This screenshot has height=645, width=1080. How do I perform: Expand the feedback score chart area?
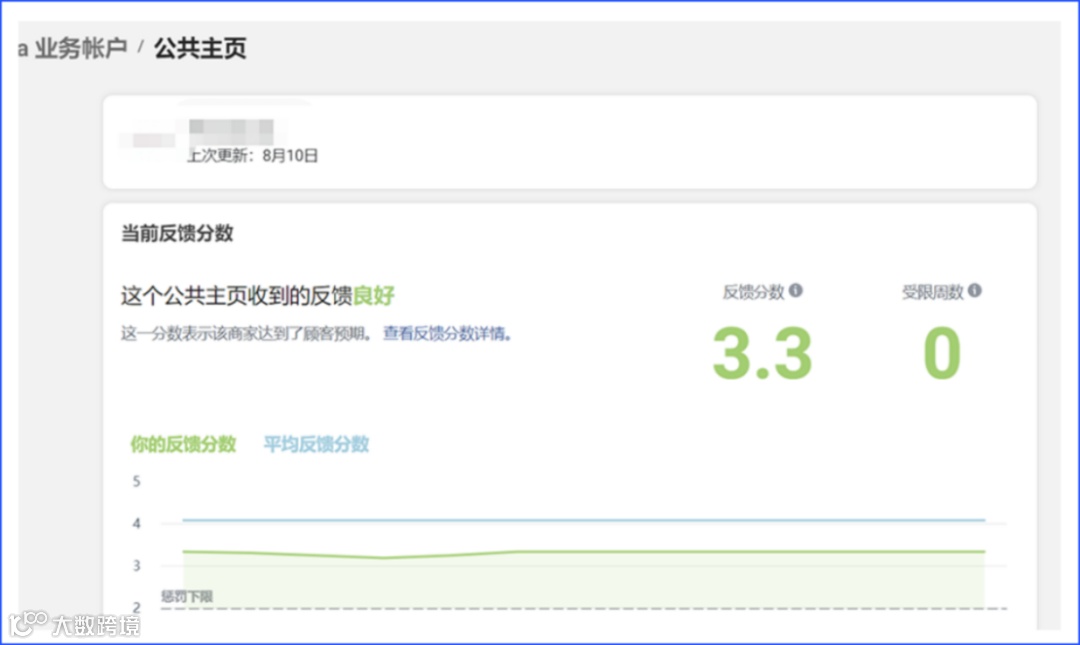click(580, 540)
